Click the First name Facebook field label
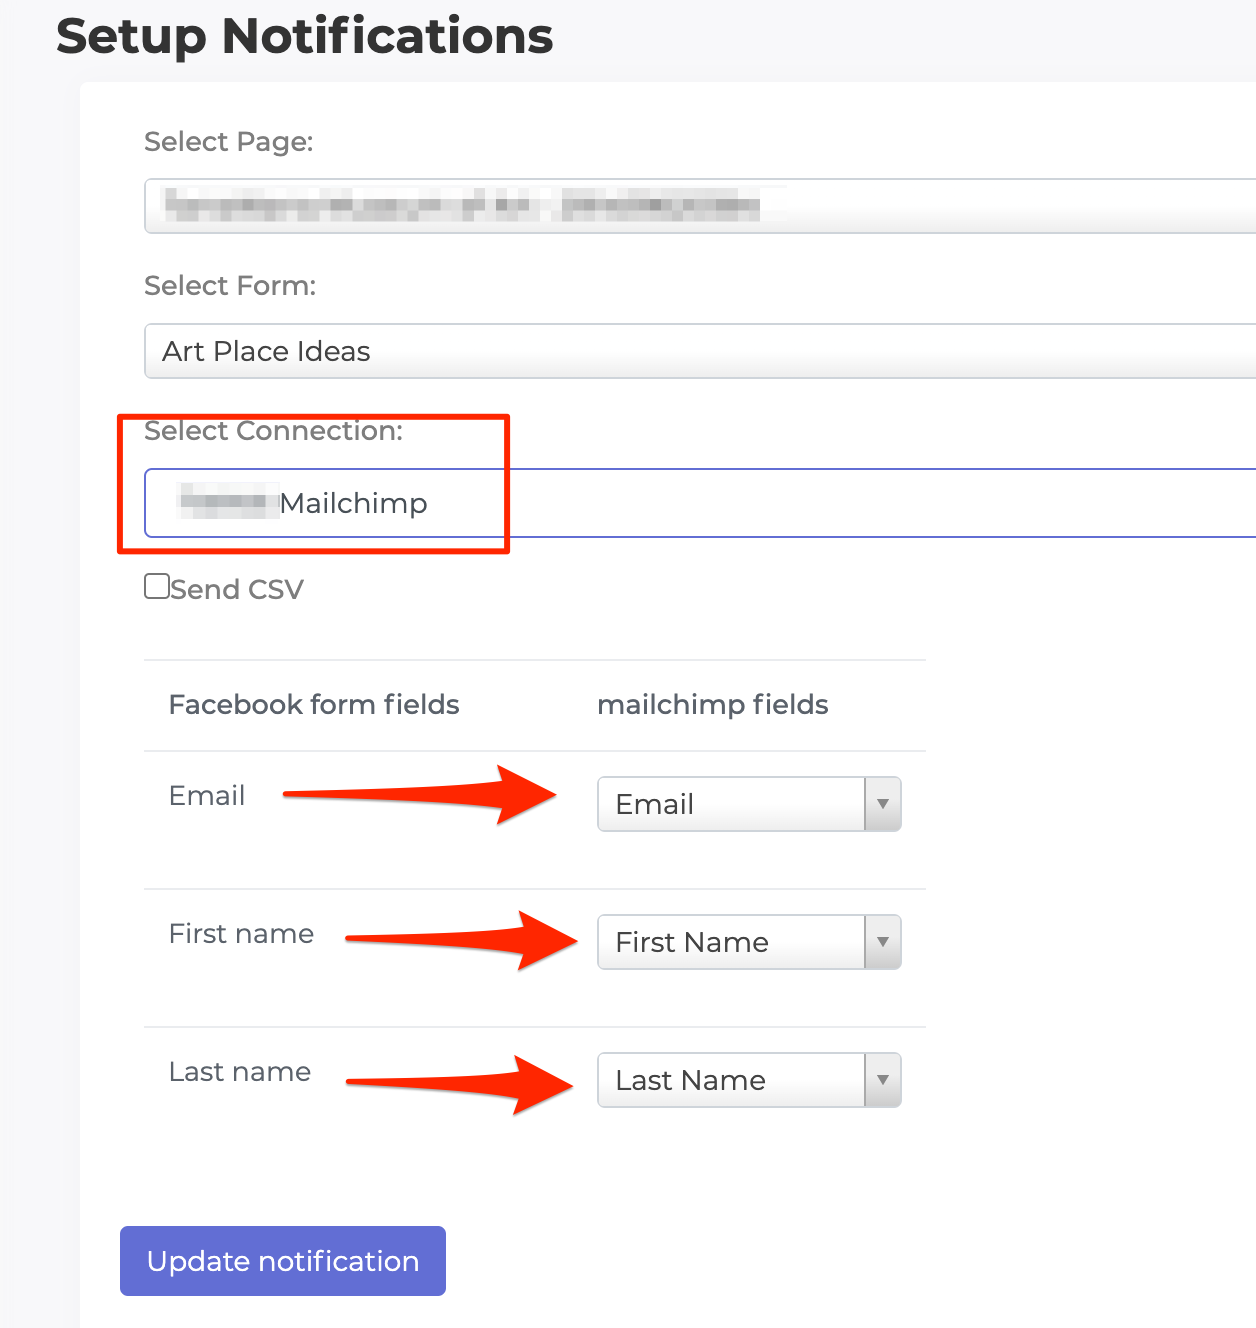 click(241, 934)
